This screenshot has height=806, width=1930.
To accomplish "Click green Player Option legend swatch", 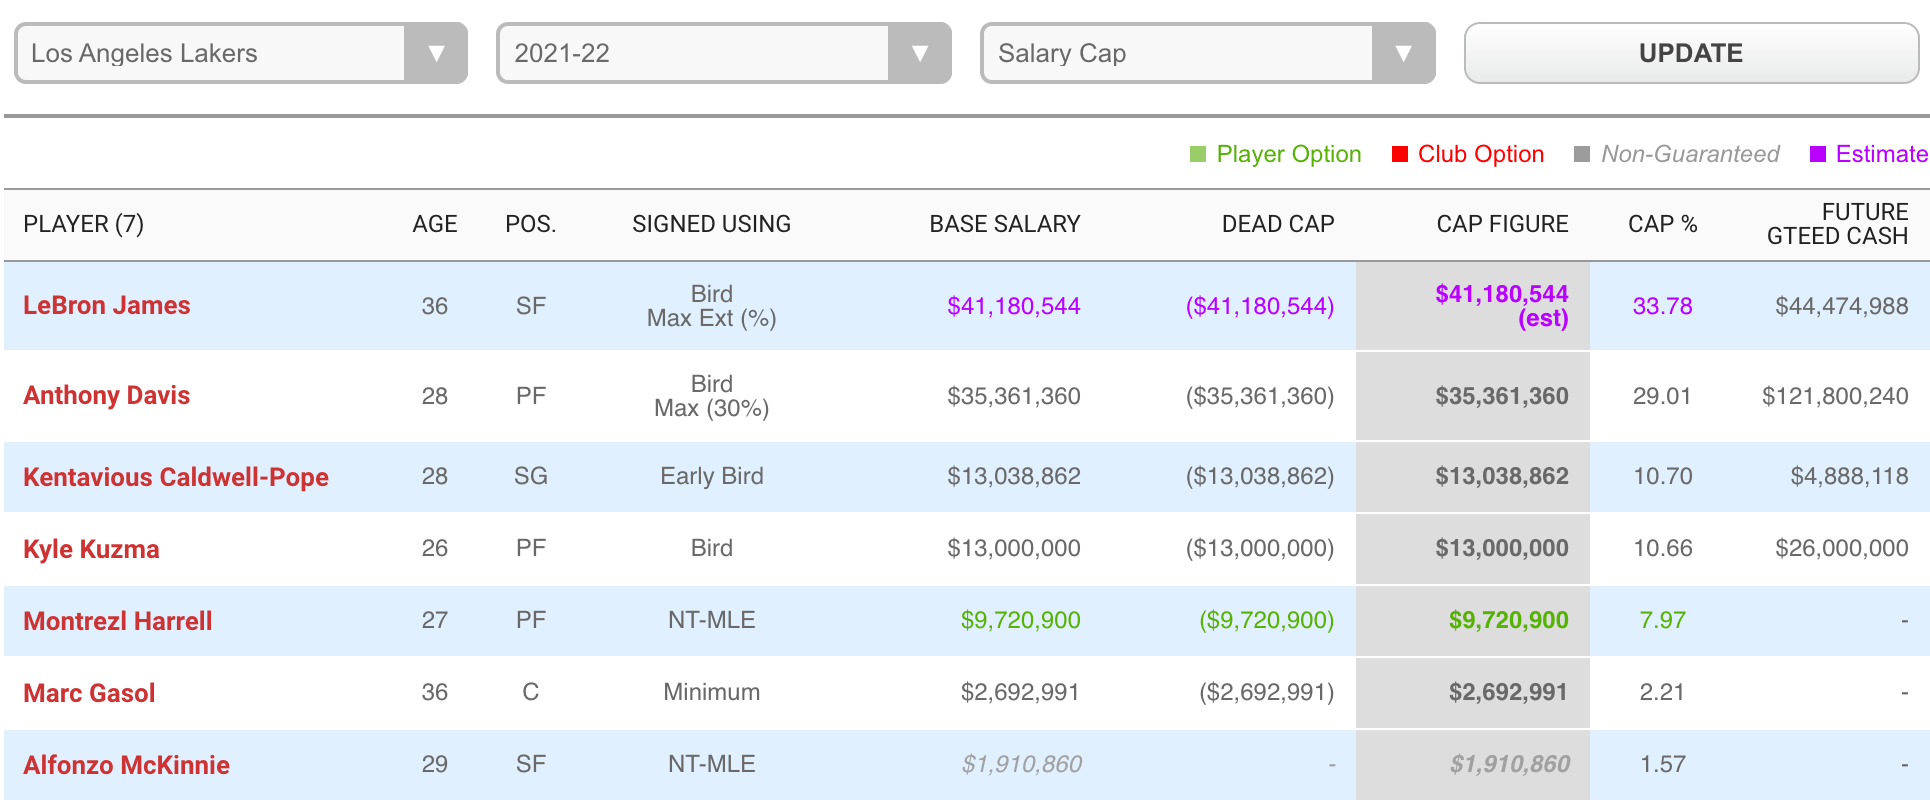I will point(1198,154).
